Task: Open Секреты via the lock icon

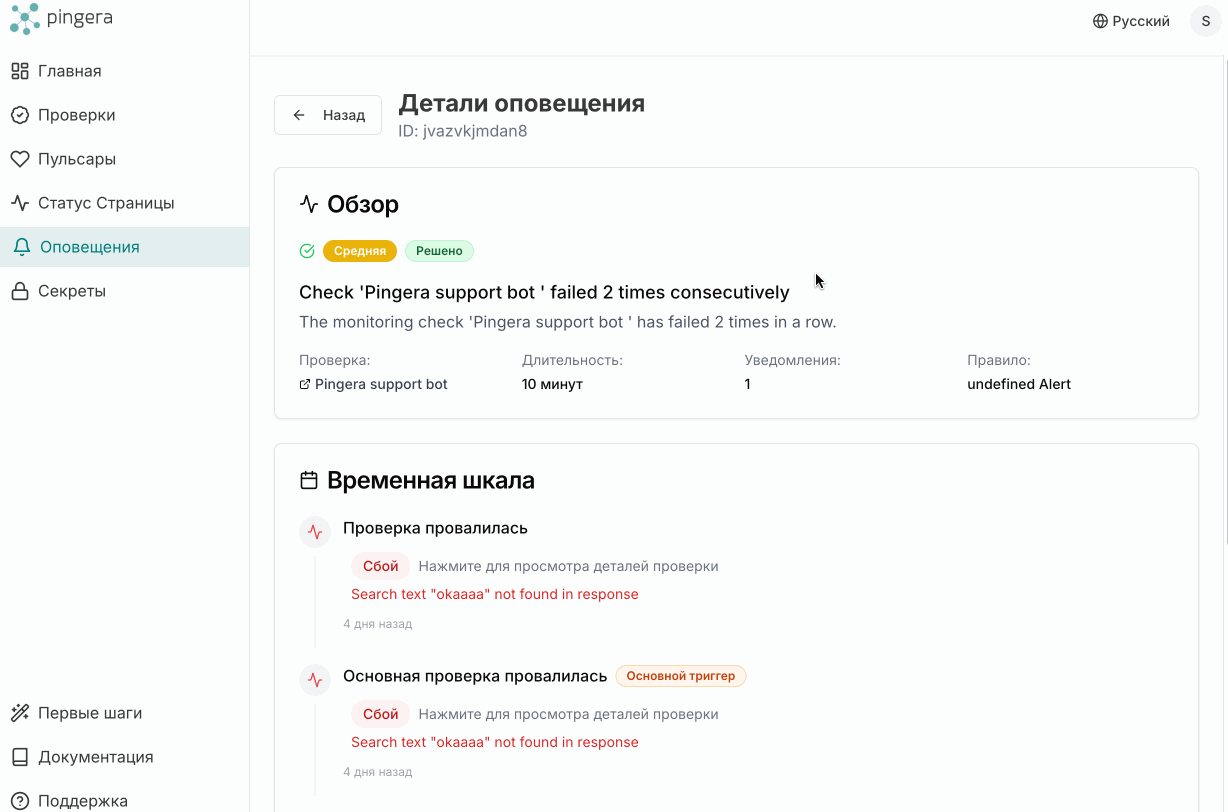Action: 22,290
